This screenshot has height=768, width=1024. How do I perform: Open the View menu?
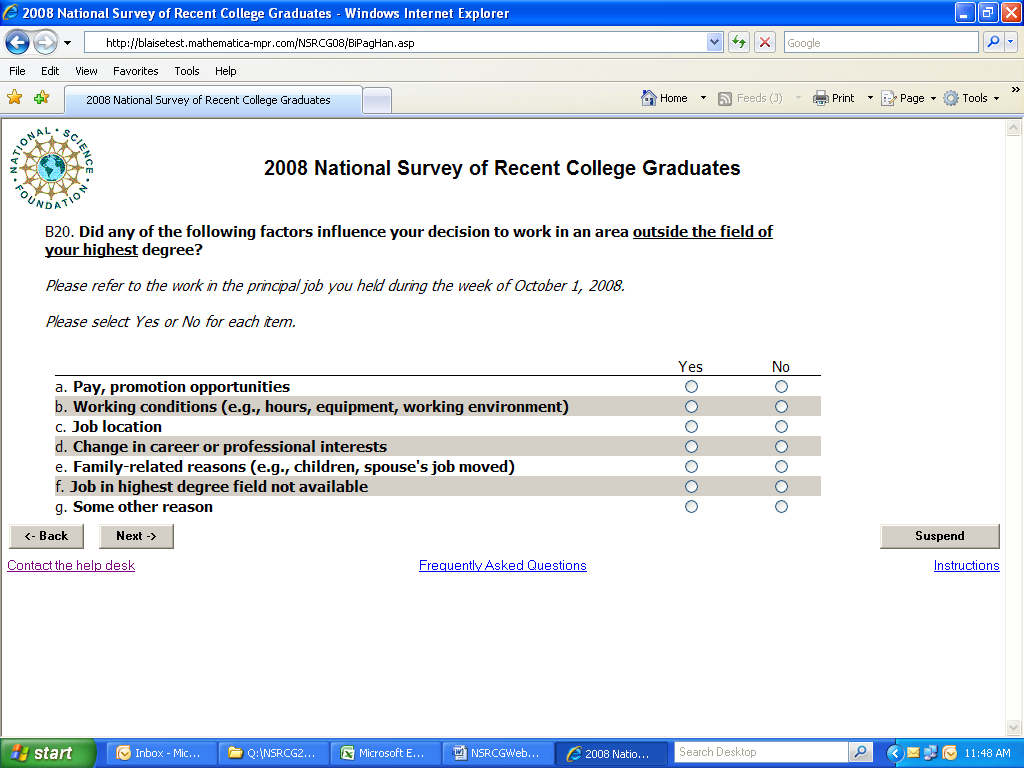(x=86, y=71)
